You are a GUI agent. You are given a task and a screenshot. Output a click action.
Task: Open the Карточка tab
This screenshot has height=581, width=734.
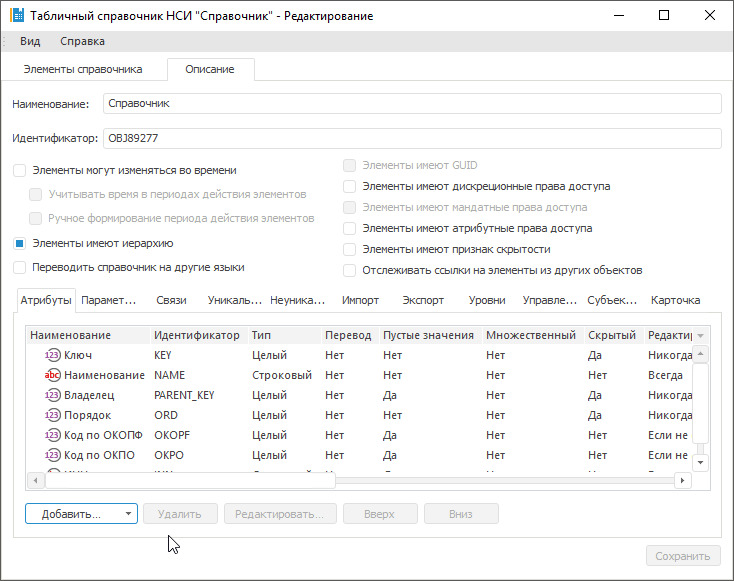[x=675, y=300]
